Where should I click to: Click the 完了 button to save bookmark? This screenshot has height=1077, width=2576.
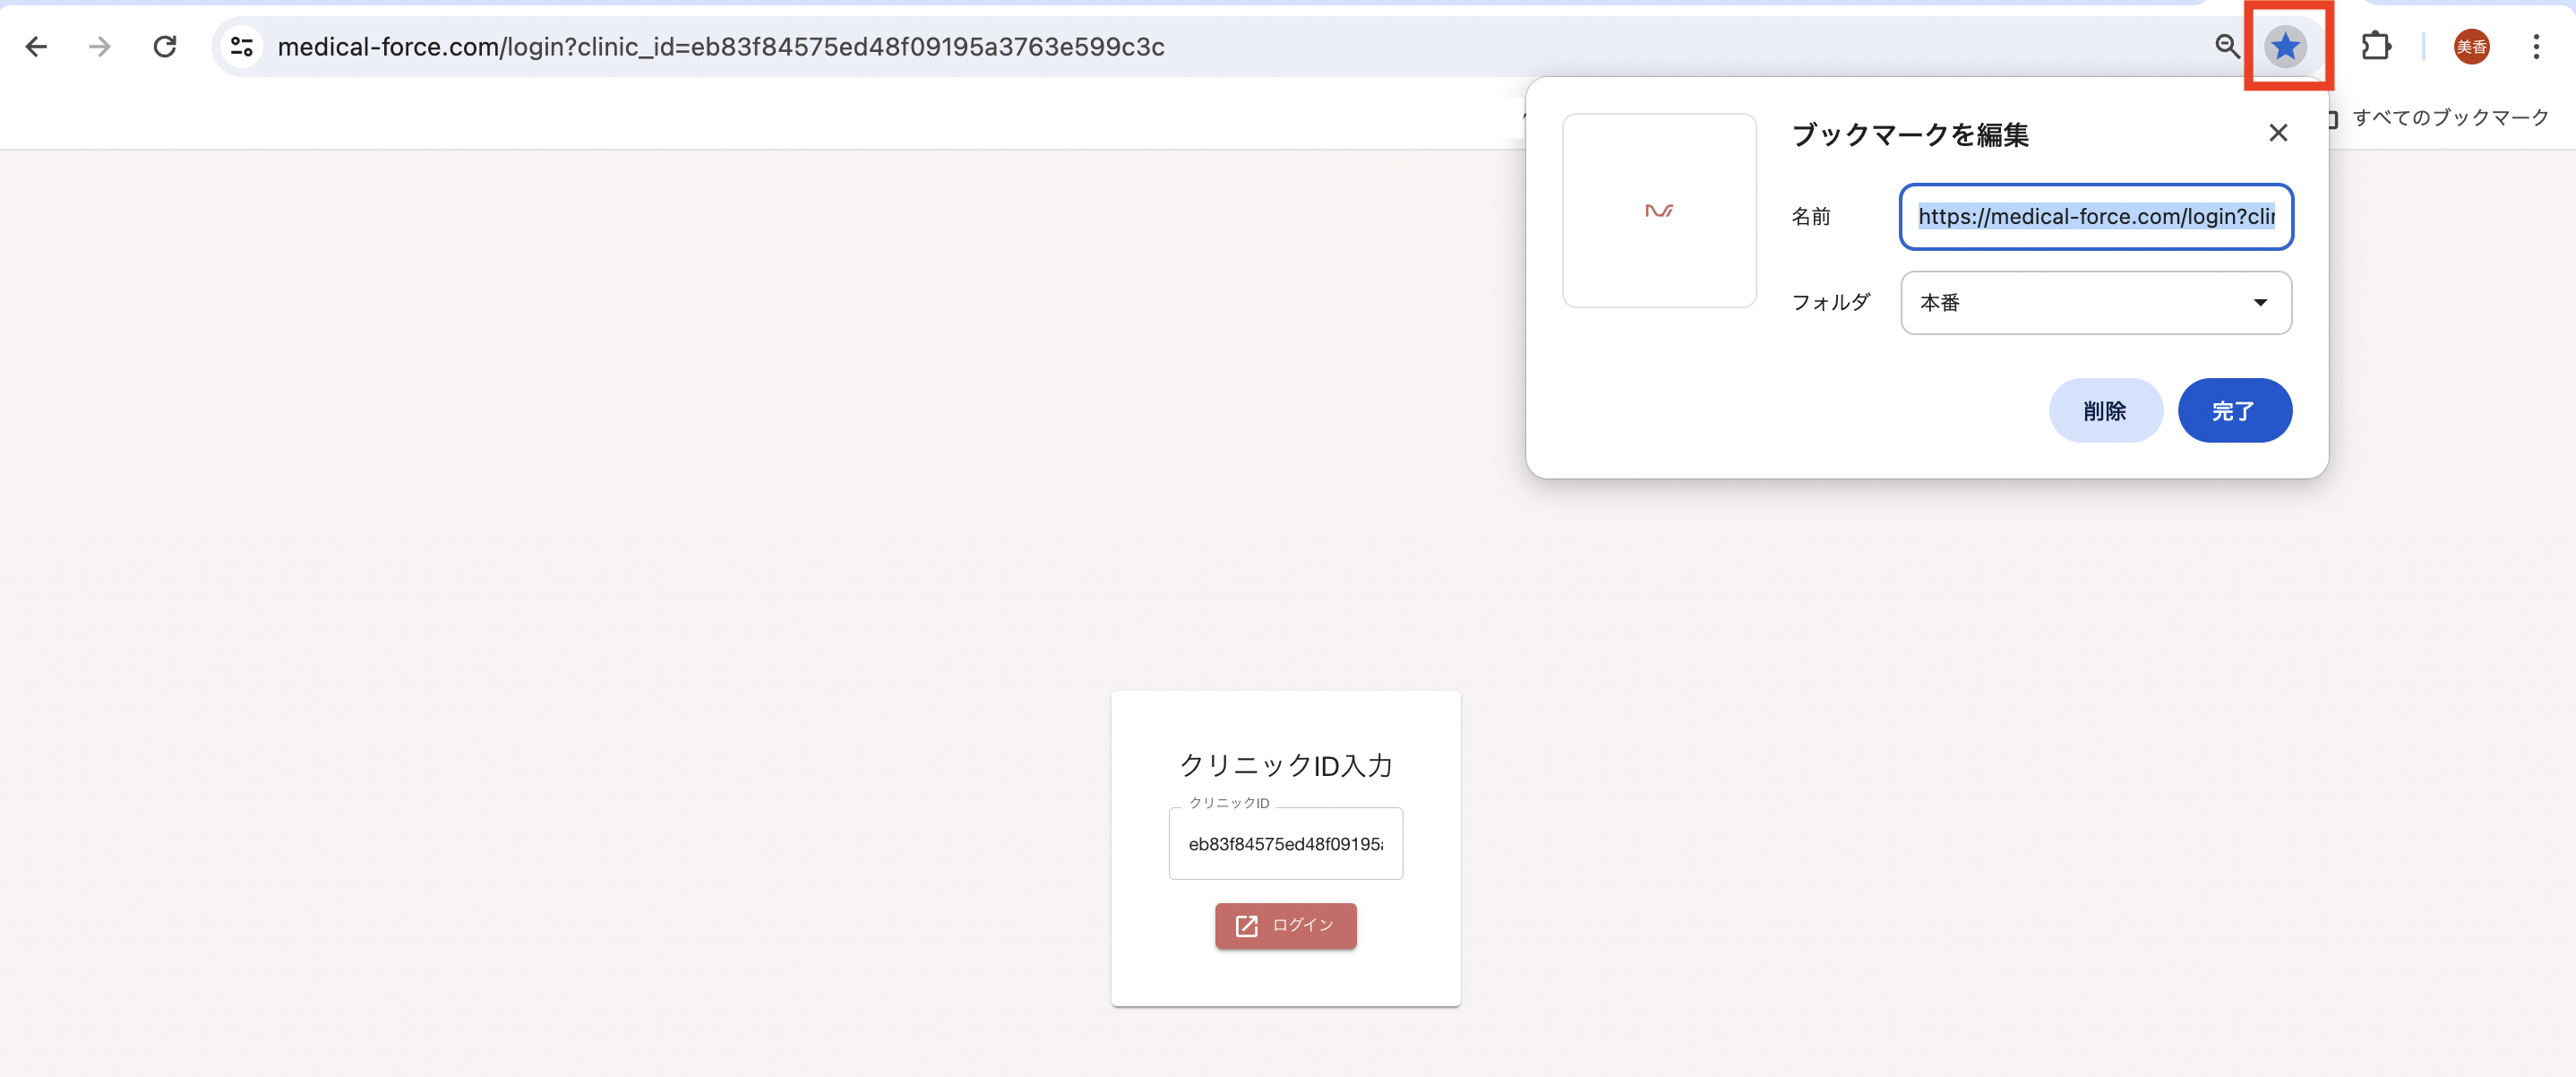[x=2235, y=410]
